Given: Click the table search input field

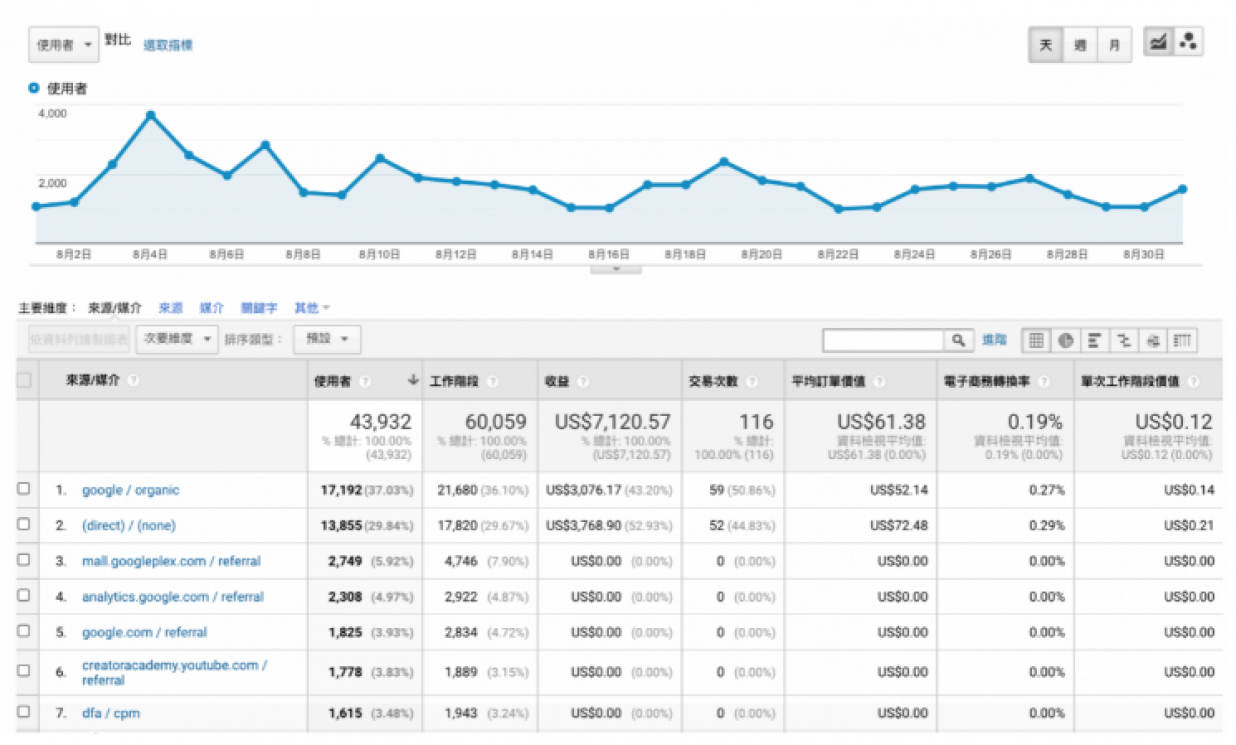Looking at the screenshot, I should click(x=884, y=341).
